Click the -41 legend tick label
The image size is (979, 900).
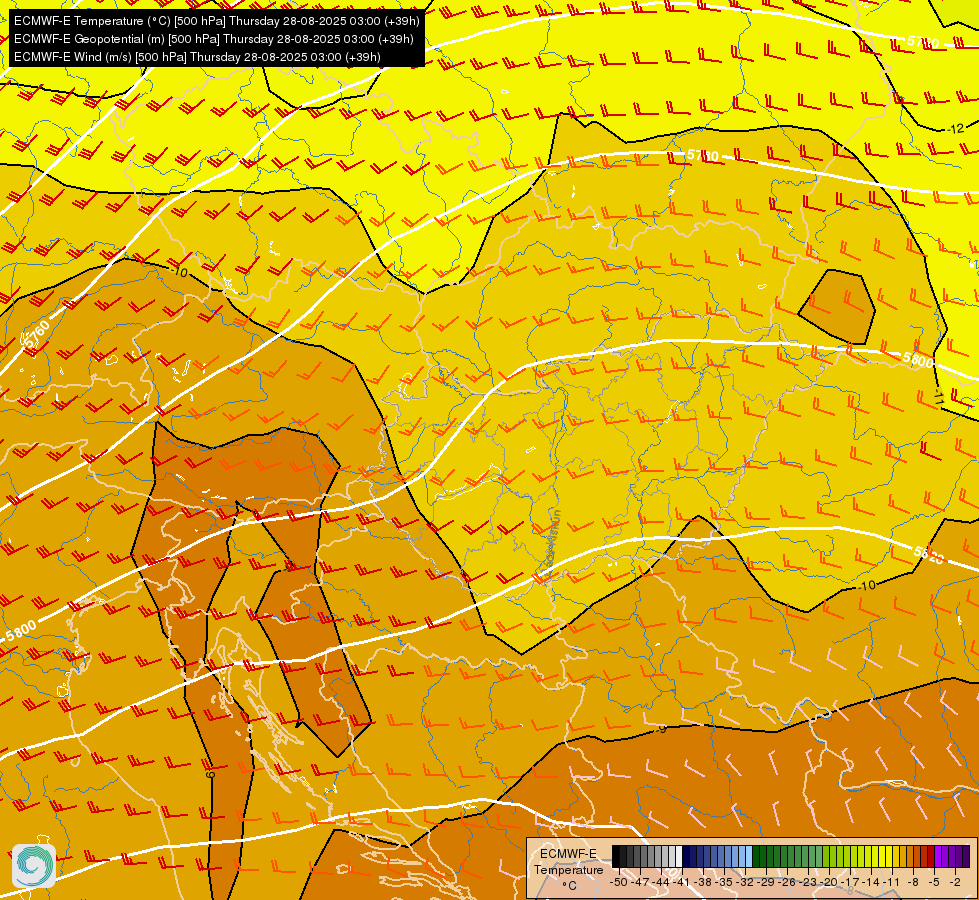coord(681,883)
